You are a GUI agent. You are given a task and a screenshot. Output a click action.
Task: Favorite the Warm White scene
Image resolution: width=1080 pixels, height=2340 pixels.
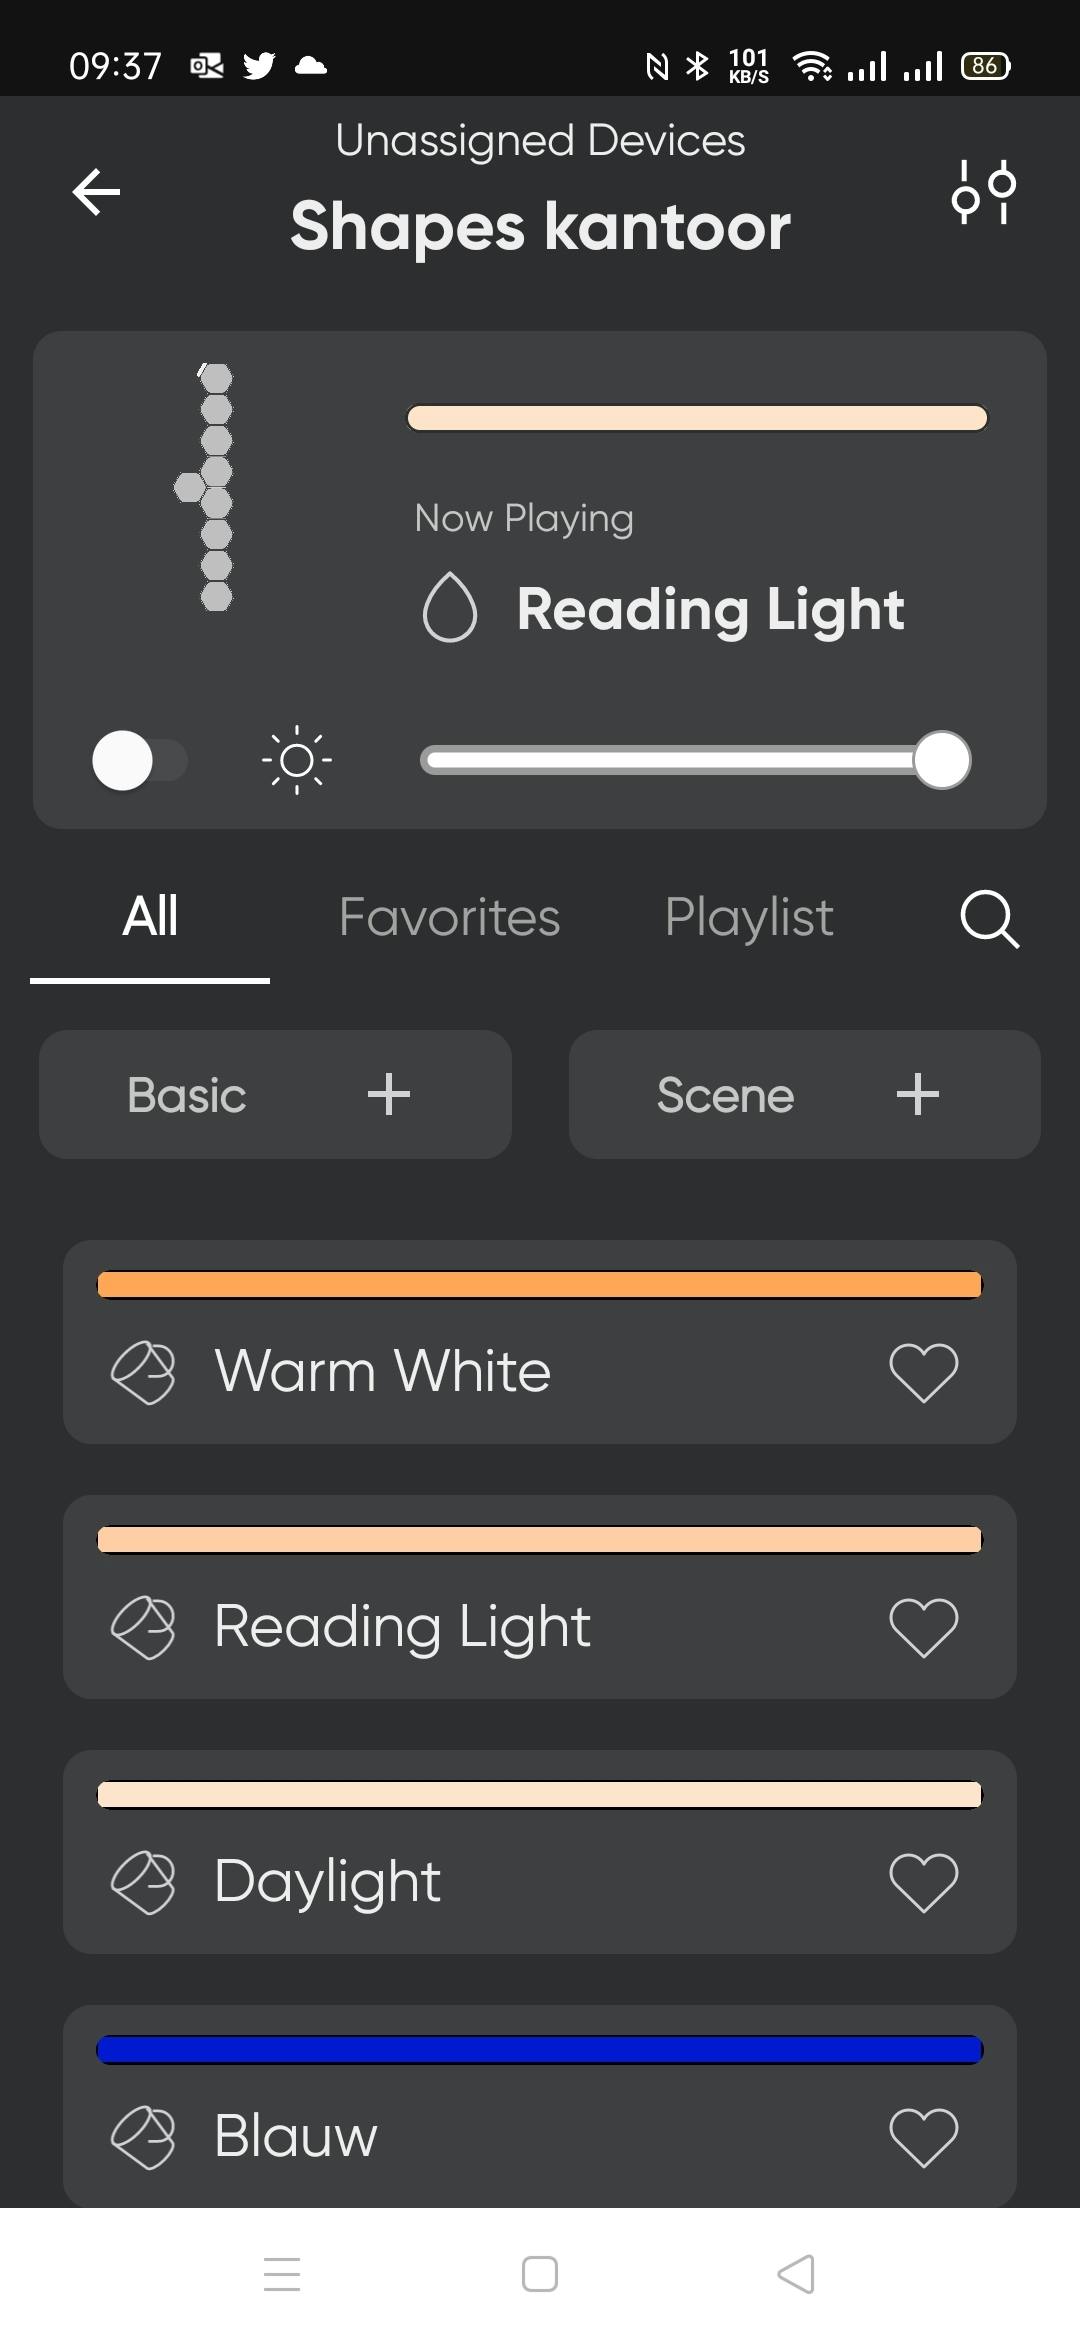[x=923, y=1371]
